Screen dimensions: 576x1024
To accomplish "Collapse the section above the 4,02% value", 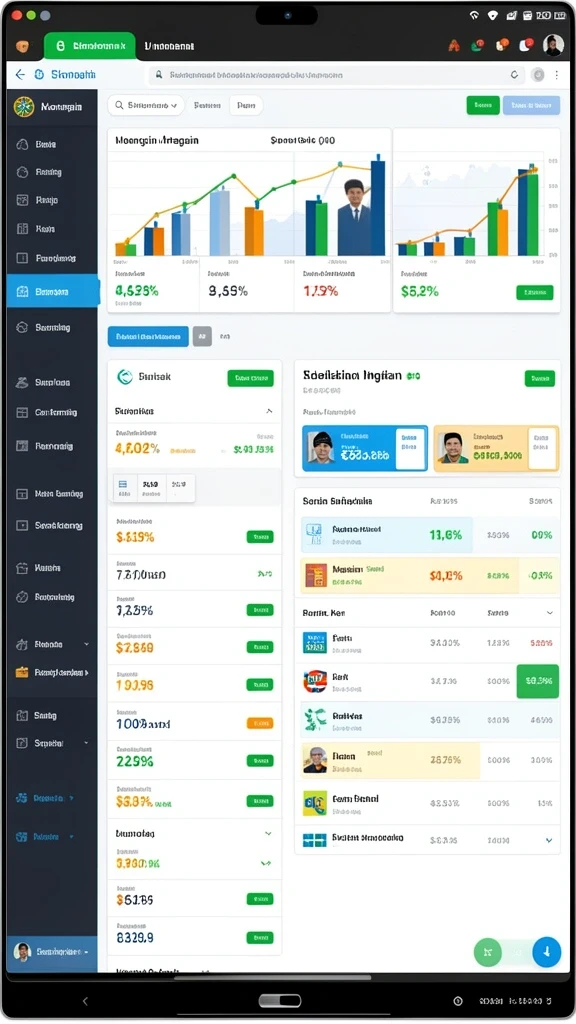I will (269, 411).
